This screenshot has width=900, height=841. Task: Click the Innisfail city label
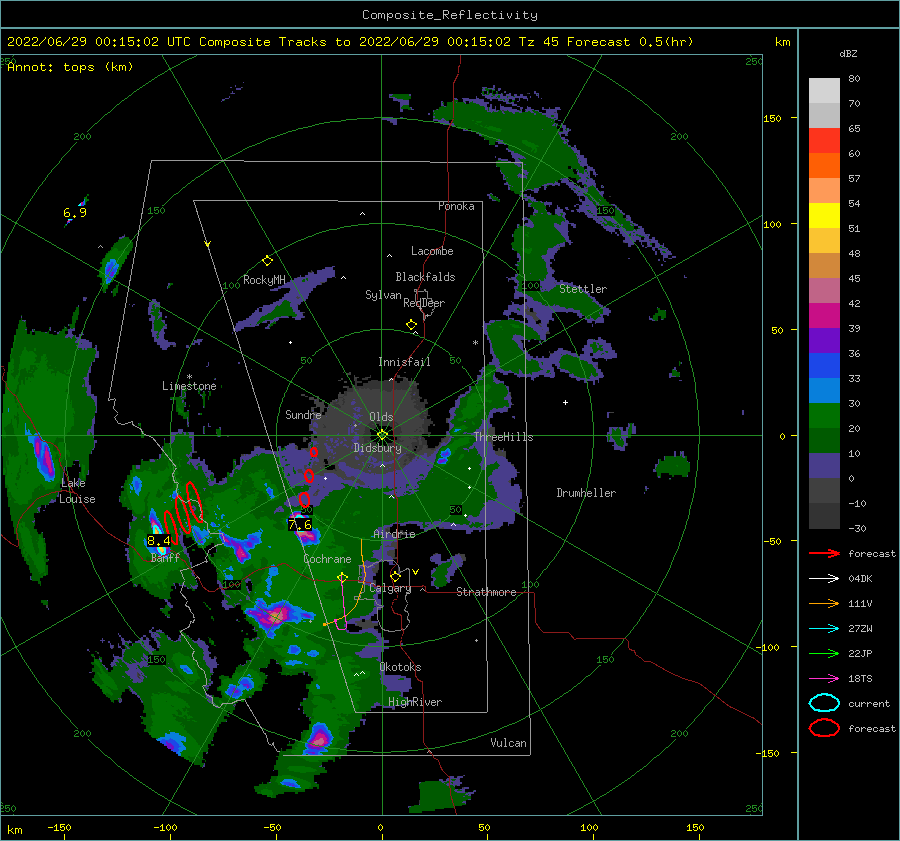[x=404, y=362]
